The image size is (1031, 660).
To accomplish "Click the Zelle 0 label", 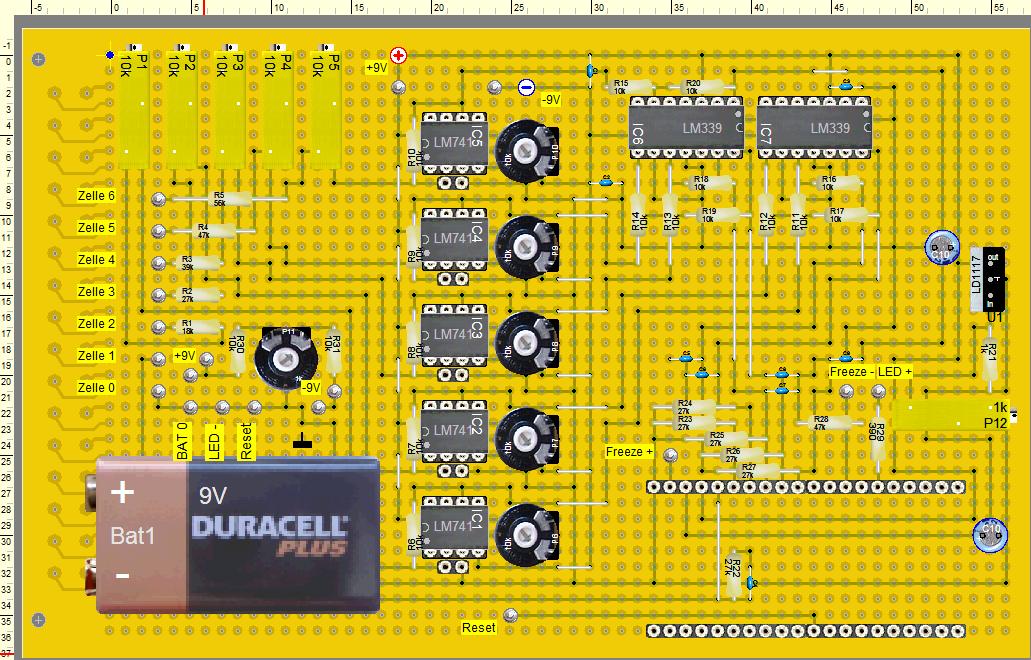I will pos(97,388).
